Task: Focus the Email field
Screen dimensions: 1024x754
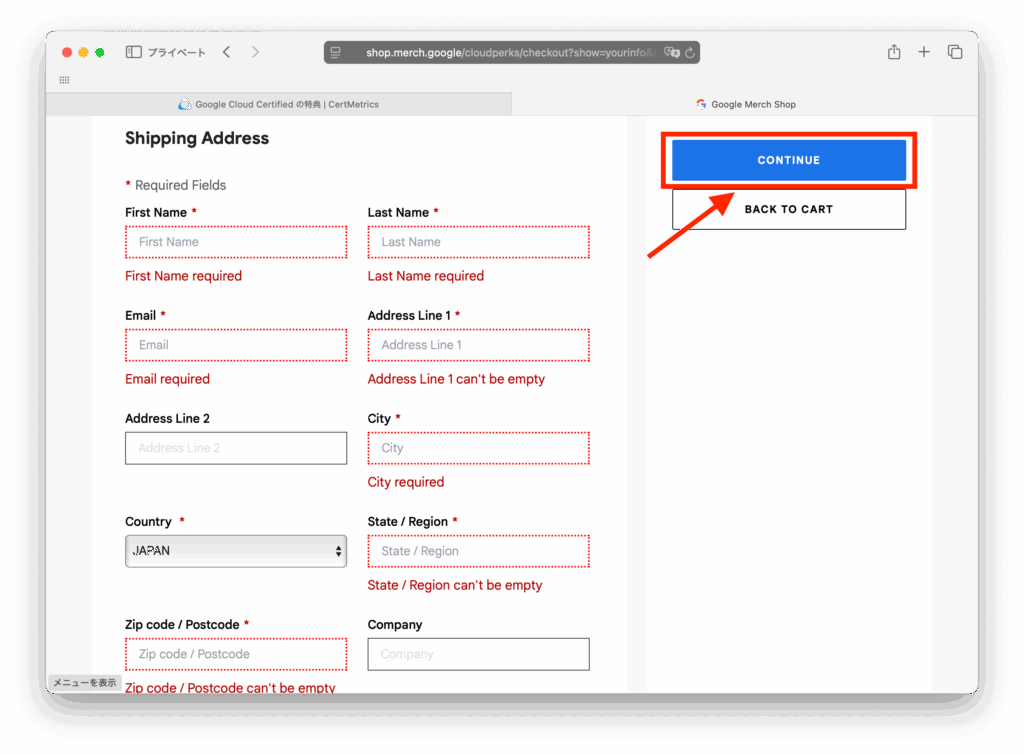Action: [236, 345]
